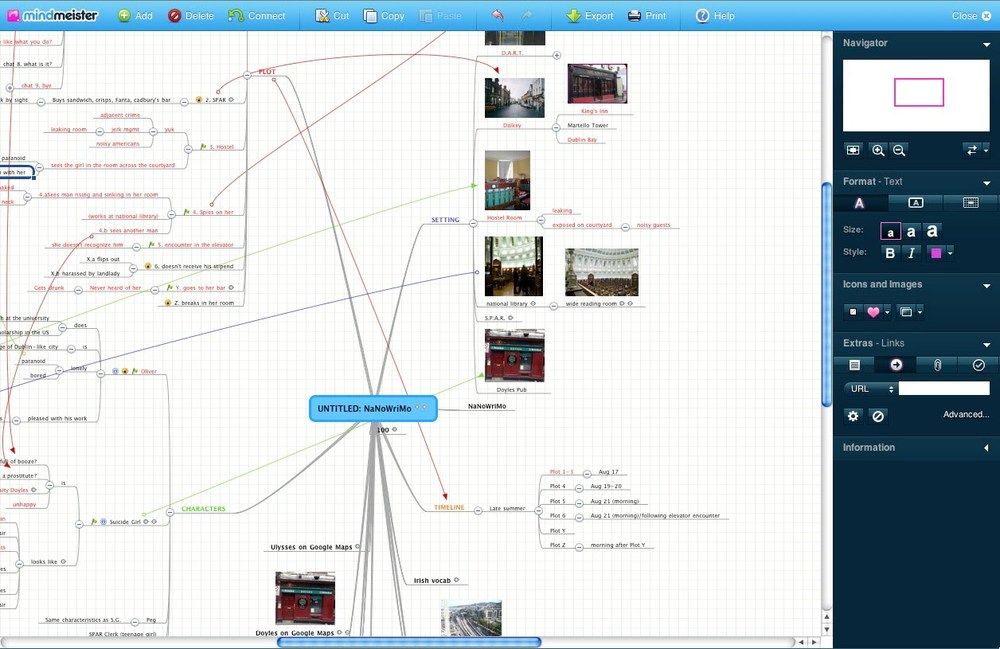The height and width of the screenshot is (649, 1000).
Task: Expand the Information panel
Action: click(987, 448)
